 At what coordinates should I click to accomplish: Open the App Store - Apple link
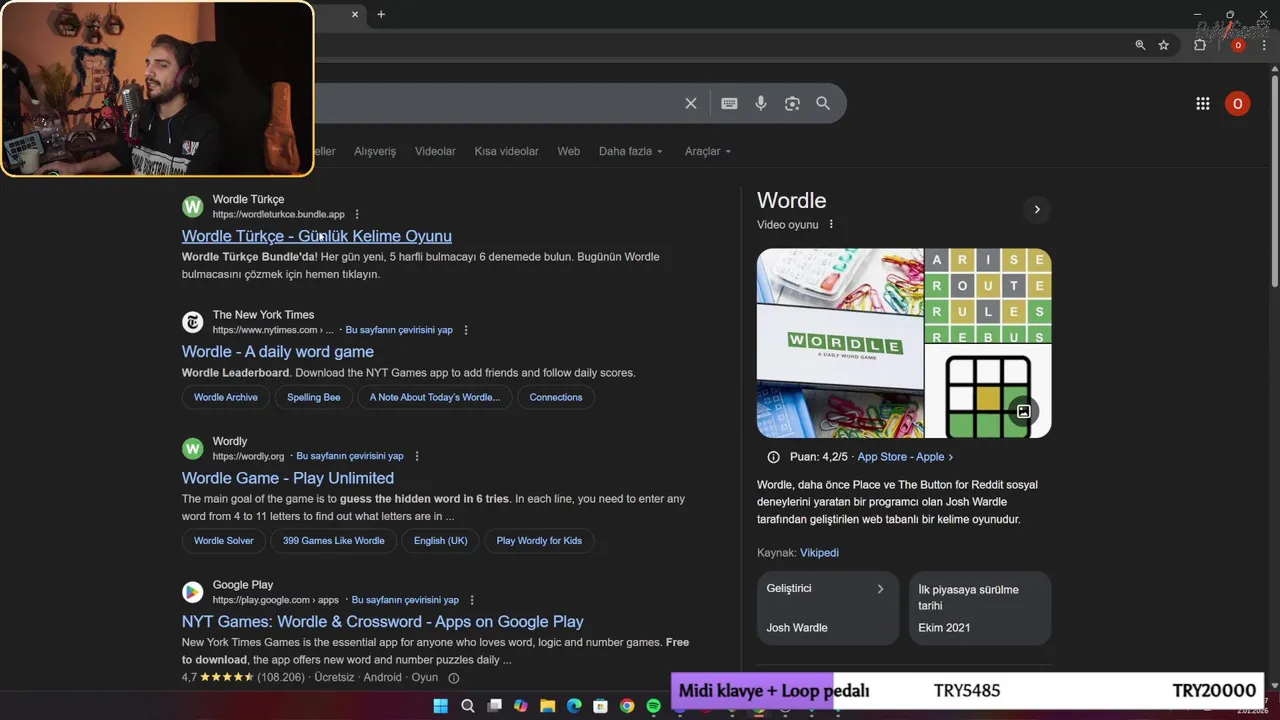point(905,457)
